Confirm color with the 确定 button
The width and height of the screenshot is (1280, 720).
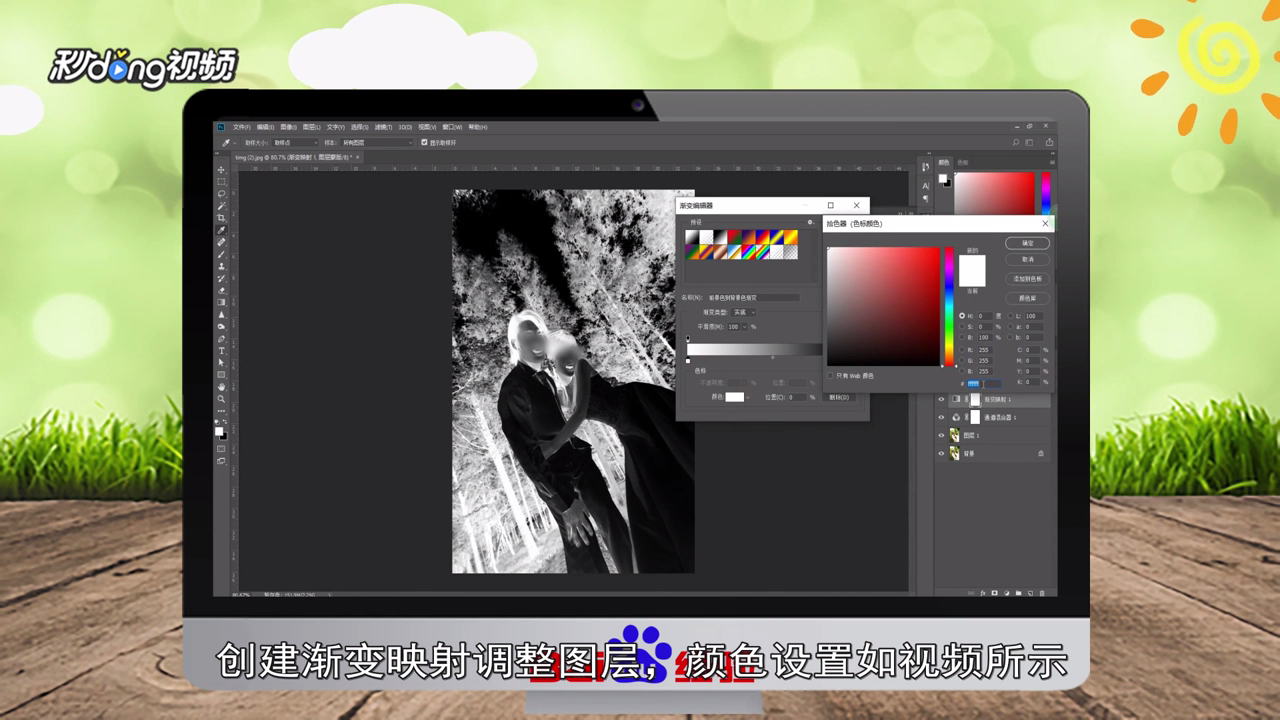[1028, 243]
